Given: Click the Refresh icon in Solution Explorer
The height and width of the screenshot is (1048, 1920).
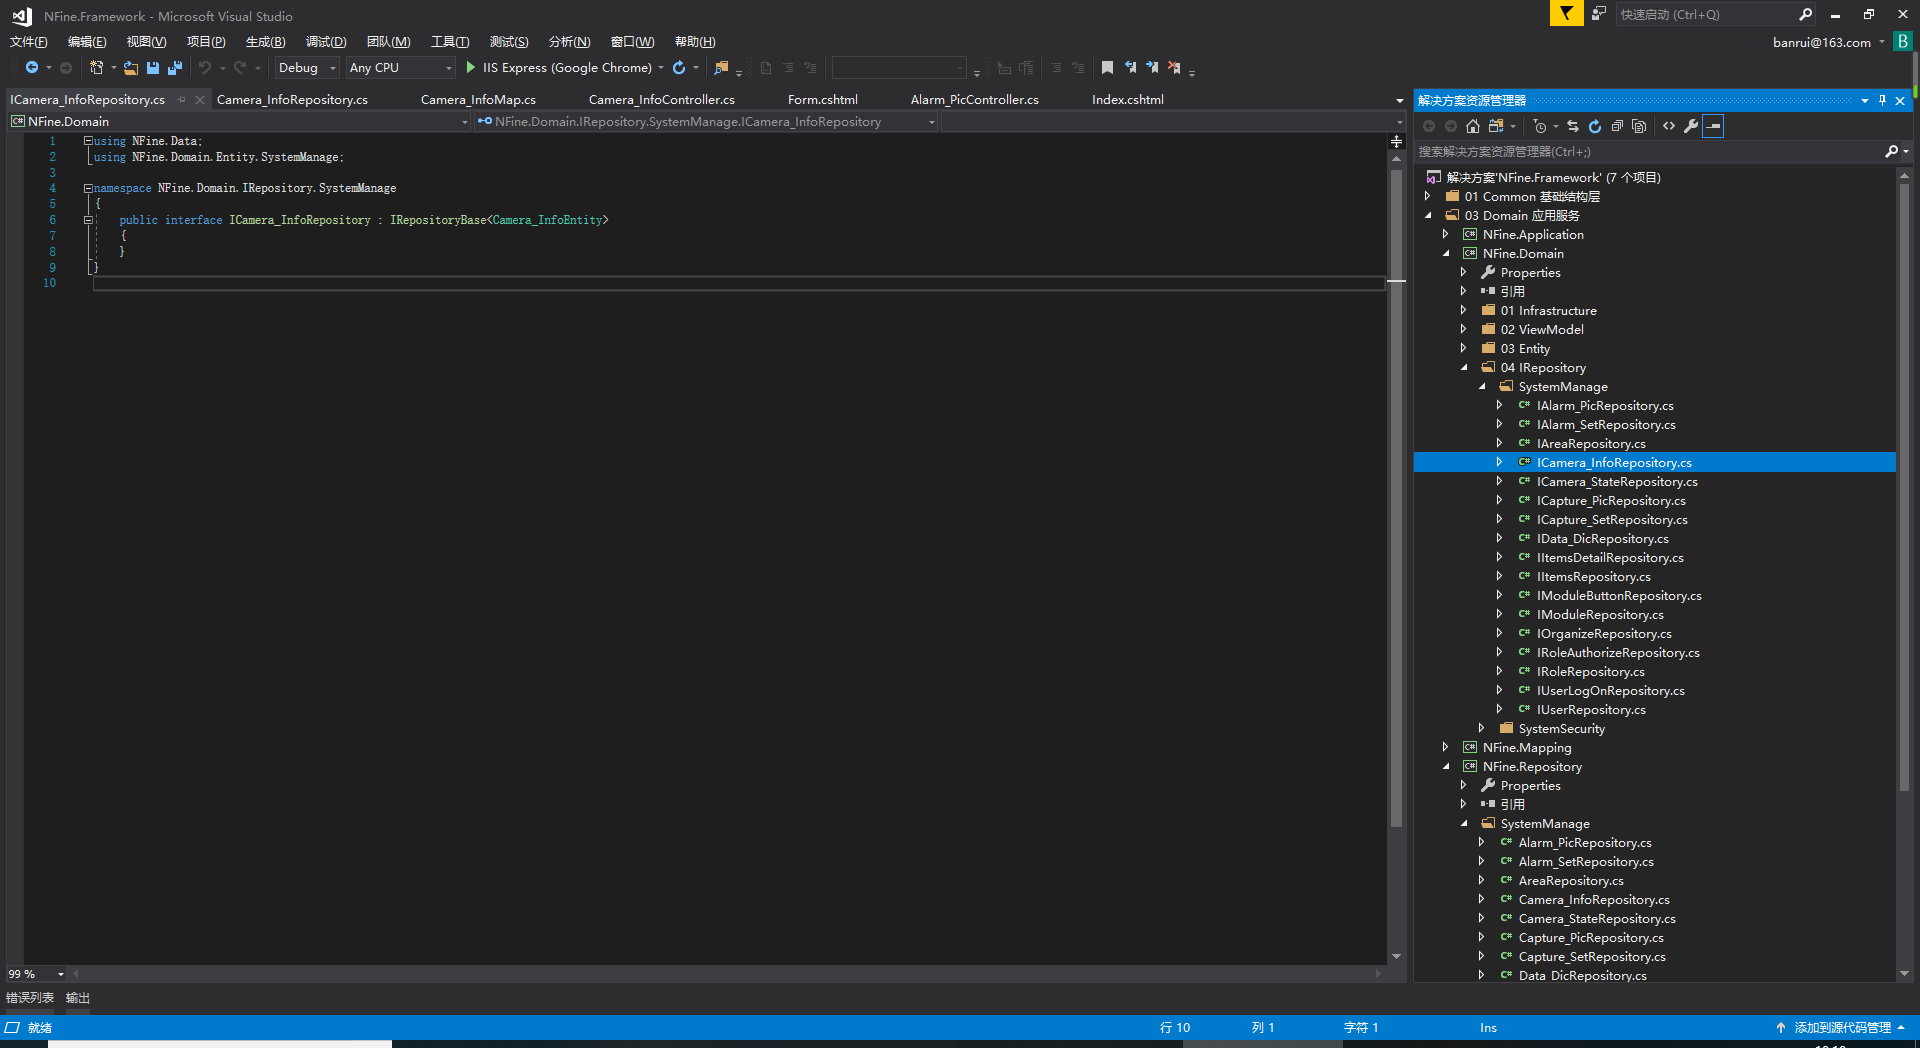Looking at the screenshot, I should [x=1595, y=126].
